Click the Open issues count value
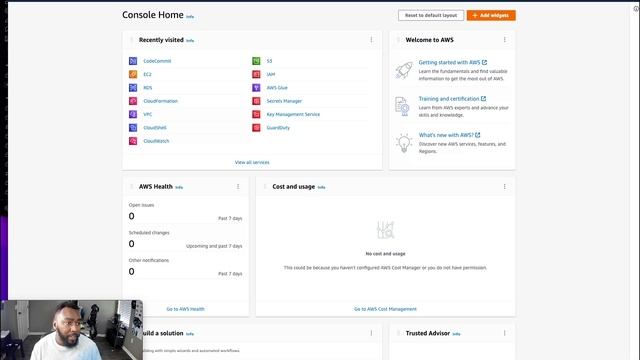 131,216
